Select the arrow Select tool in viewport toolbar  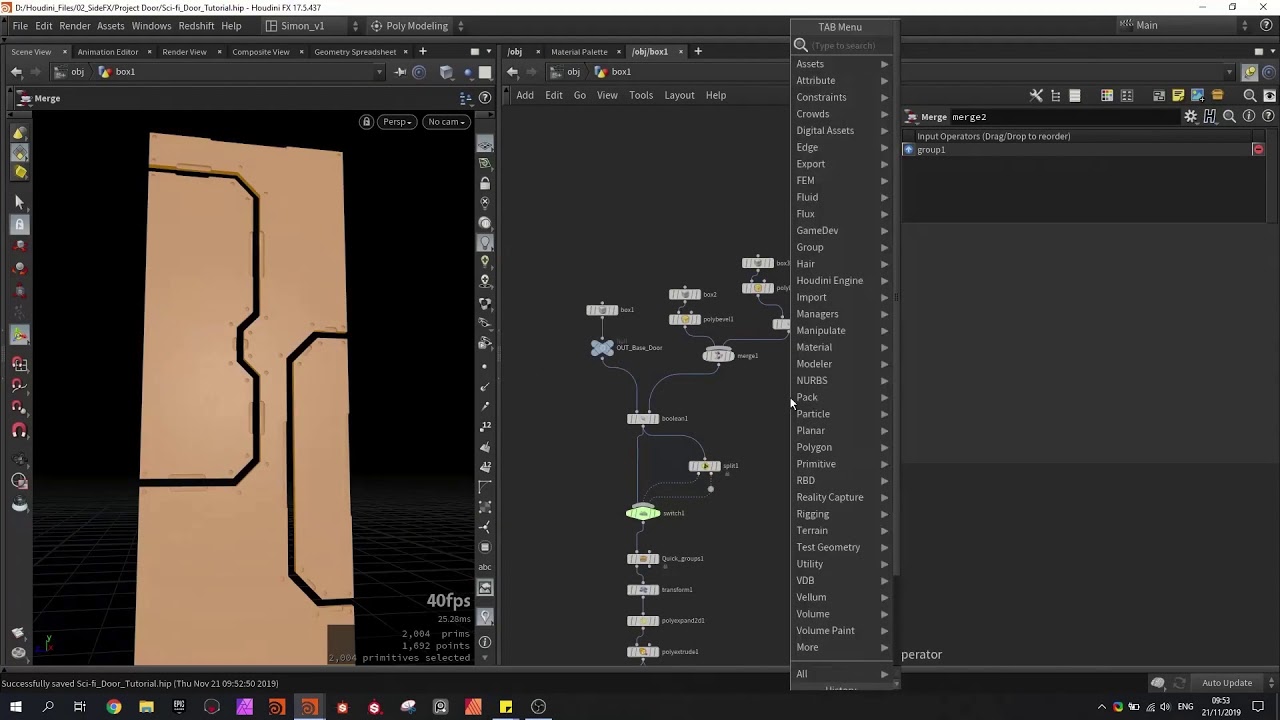pyautogui.click(x=19, y=202)
